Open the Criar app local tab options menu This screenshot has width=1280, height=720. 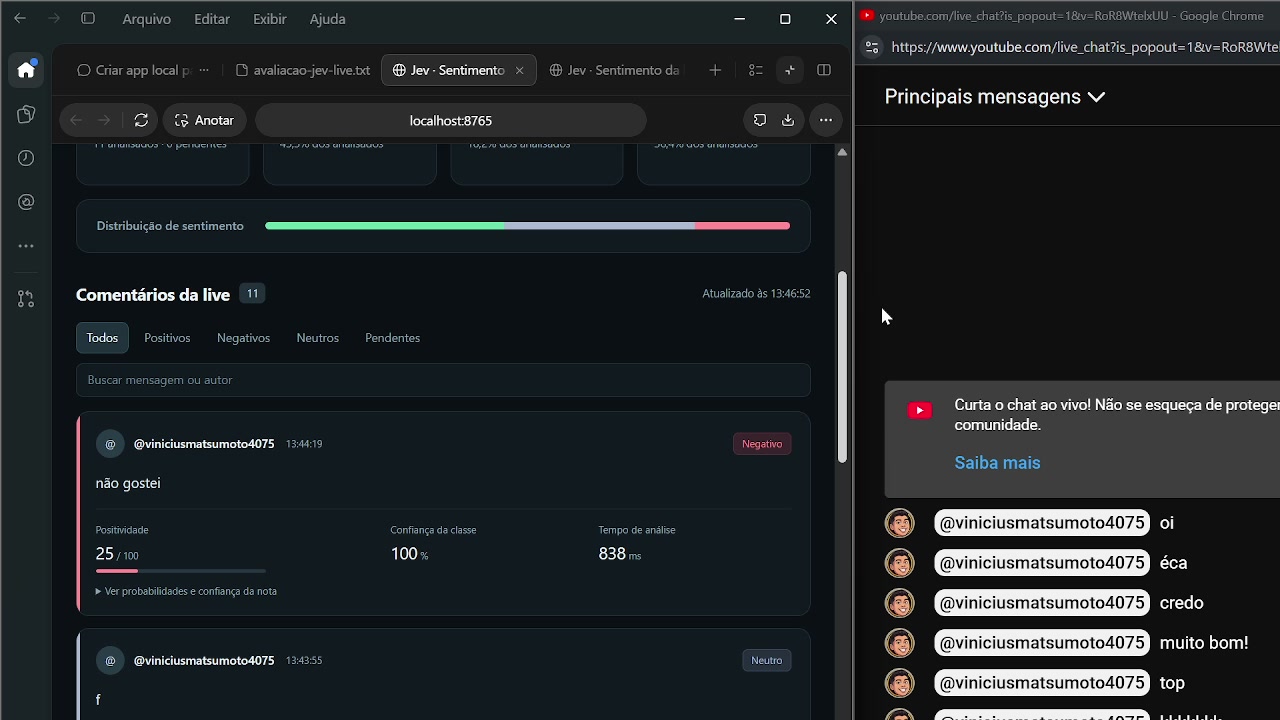[204, 70]
